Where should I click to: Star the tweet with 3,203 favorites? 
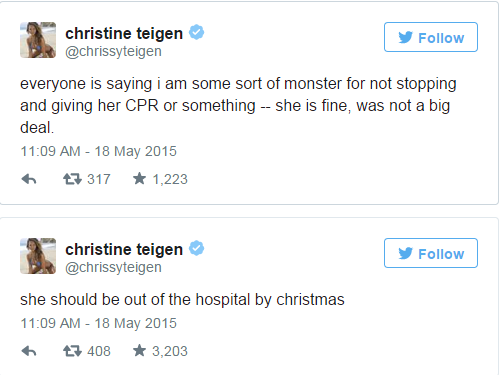pos(139,351)
